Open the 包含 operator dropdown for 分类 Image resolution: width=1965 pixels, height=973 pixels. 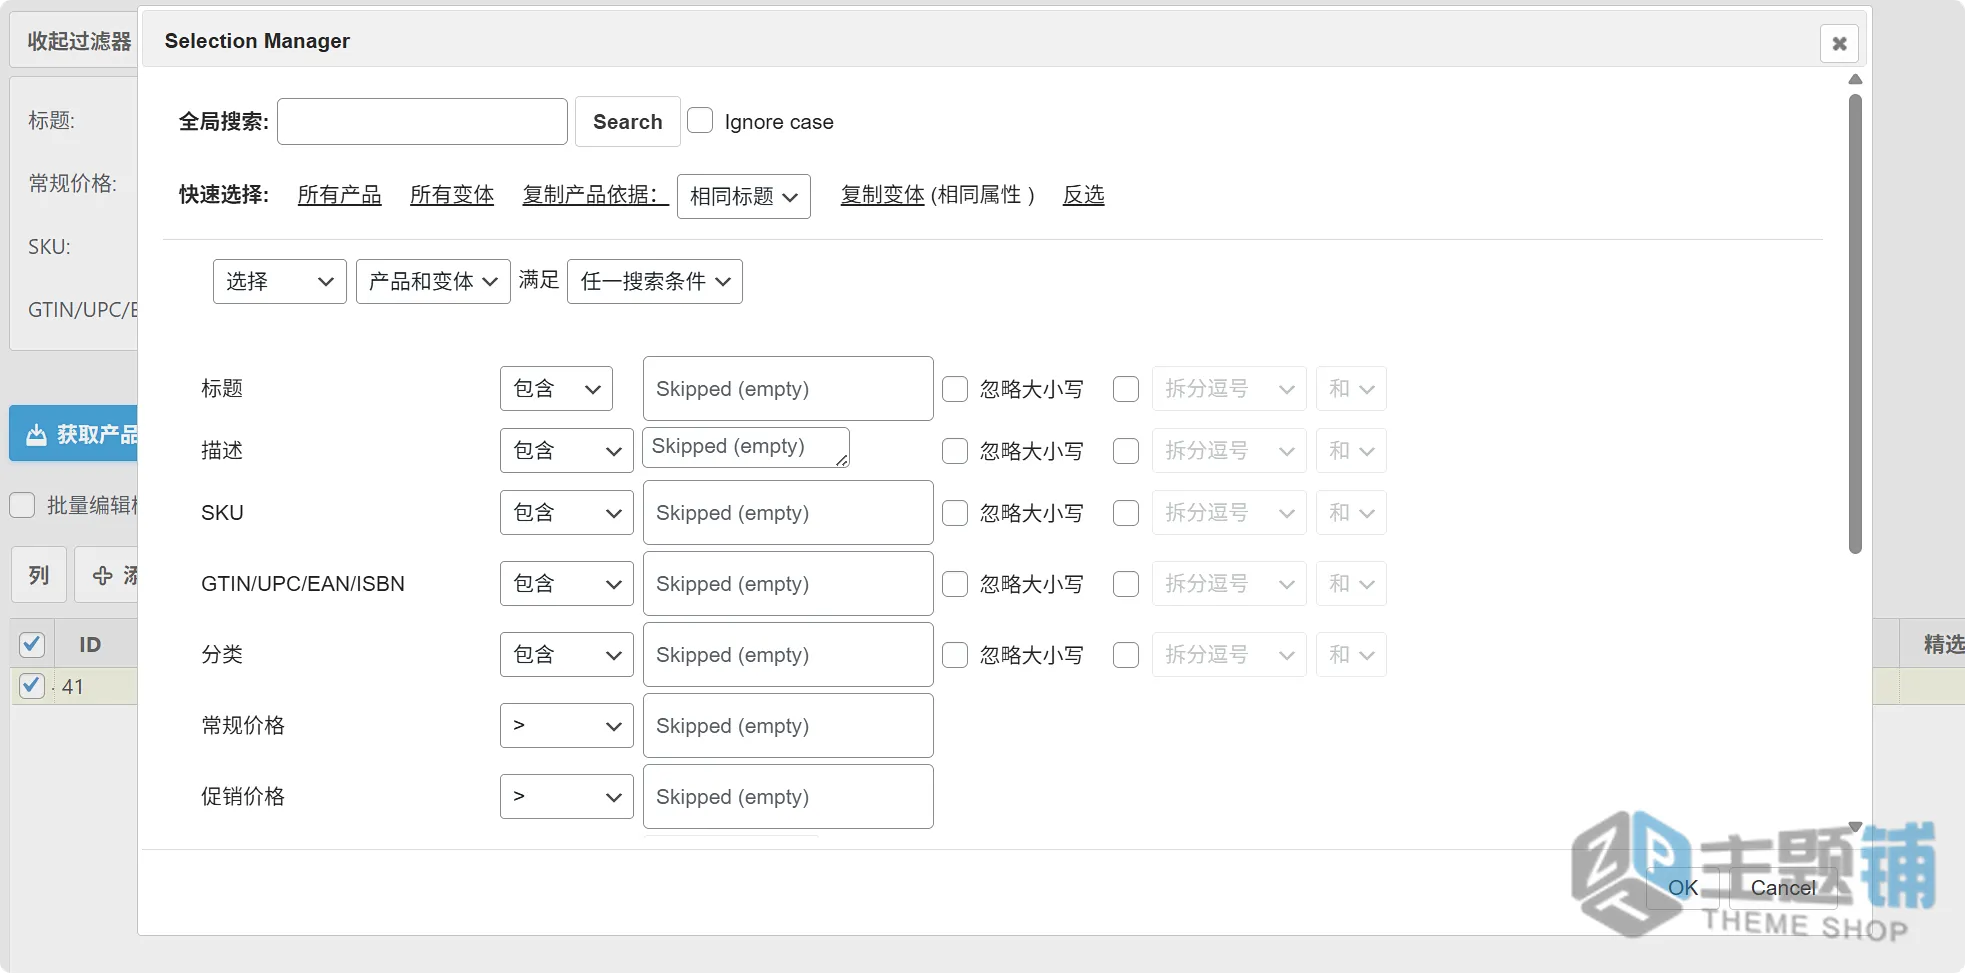pos(566,655)
